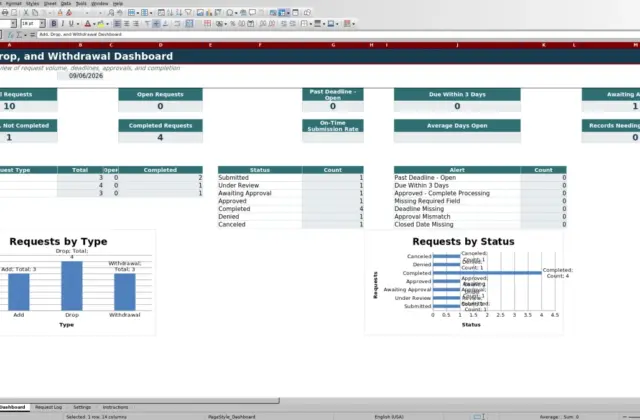Click the Font Color button
Image resolution: width=640 pixels, height=420 pixels.
[x=87, y=24]
